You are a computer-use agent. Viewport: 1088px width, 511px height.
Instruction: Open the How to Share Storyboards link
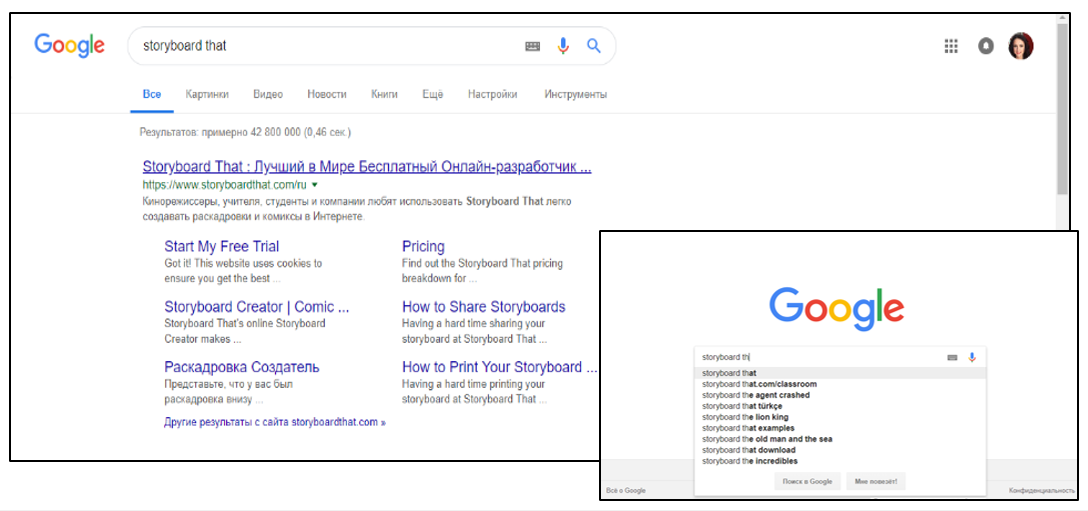coord(484,307)
